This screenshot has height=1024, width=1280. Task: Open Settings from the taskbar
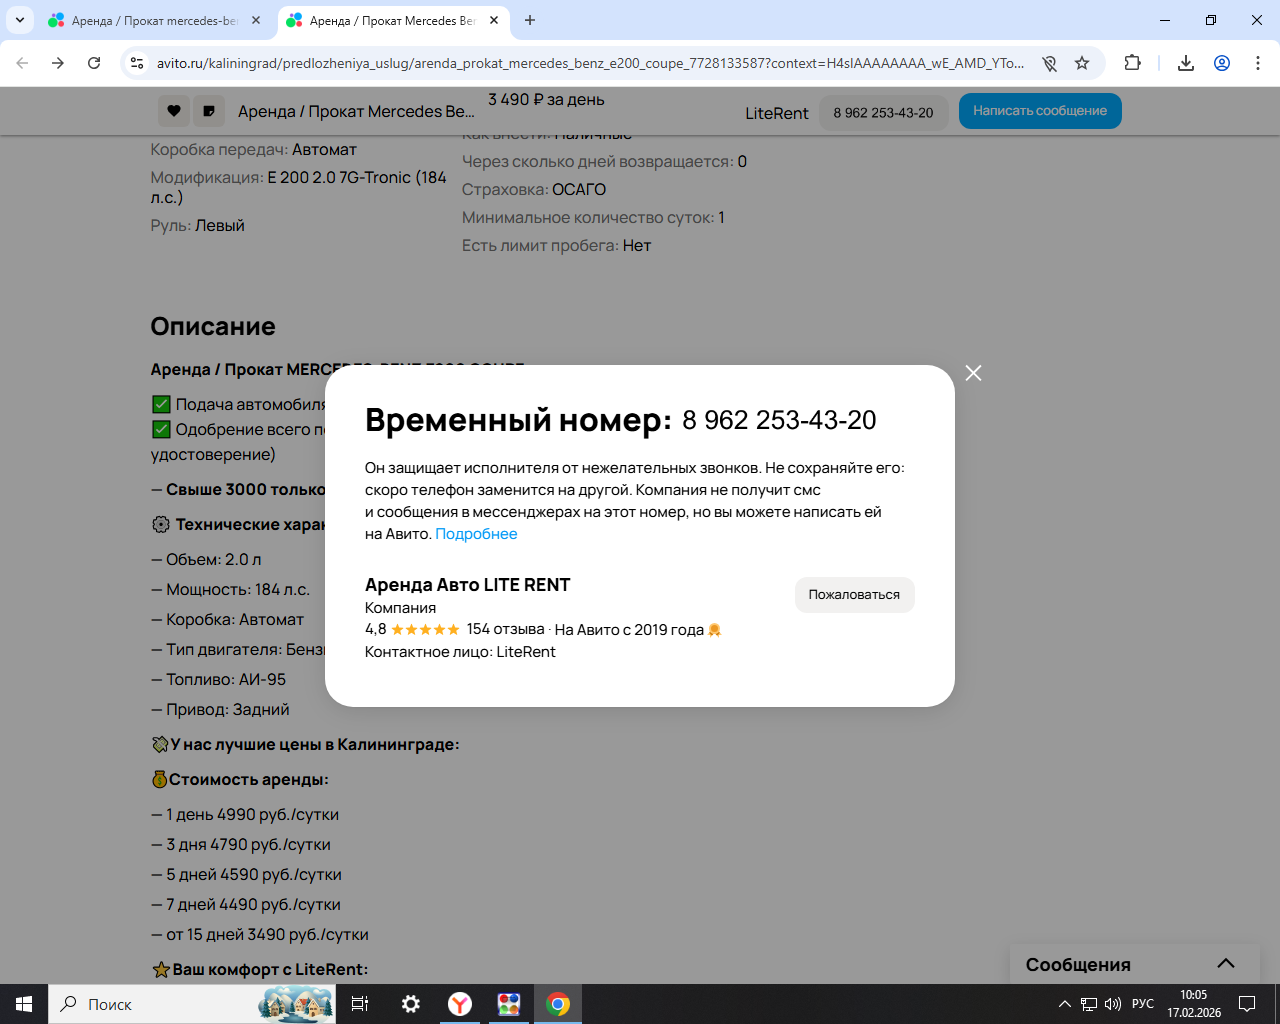pyautogui.click(x=411, y=1004)
